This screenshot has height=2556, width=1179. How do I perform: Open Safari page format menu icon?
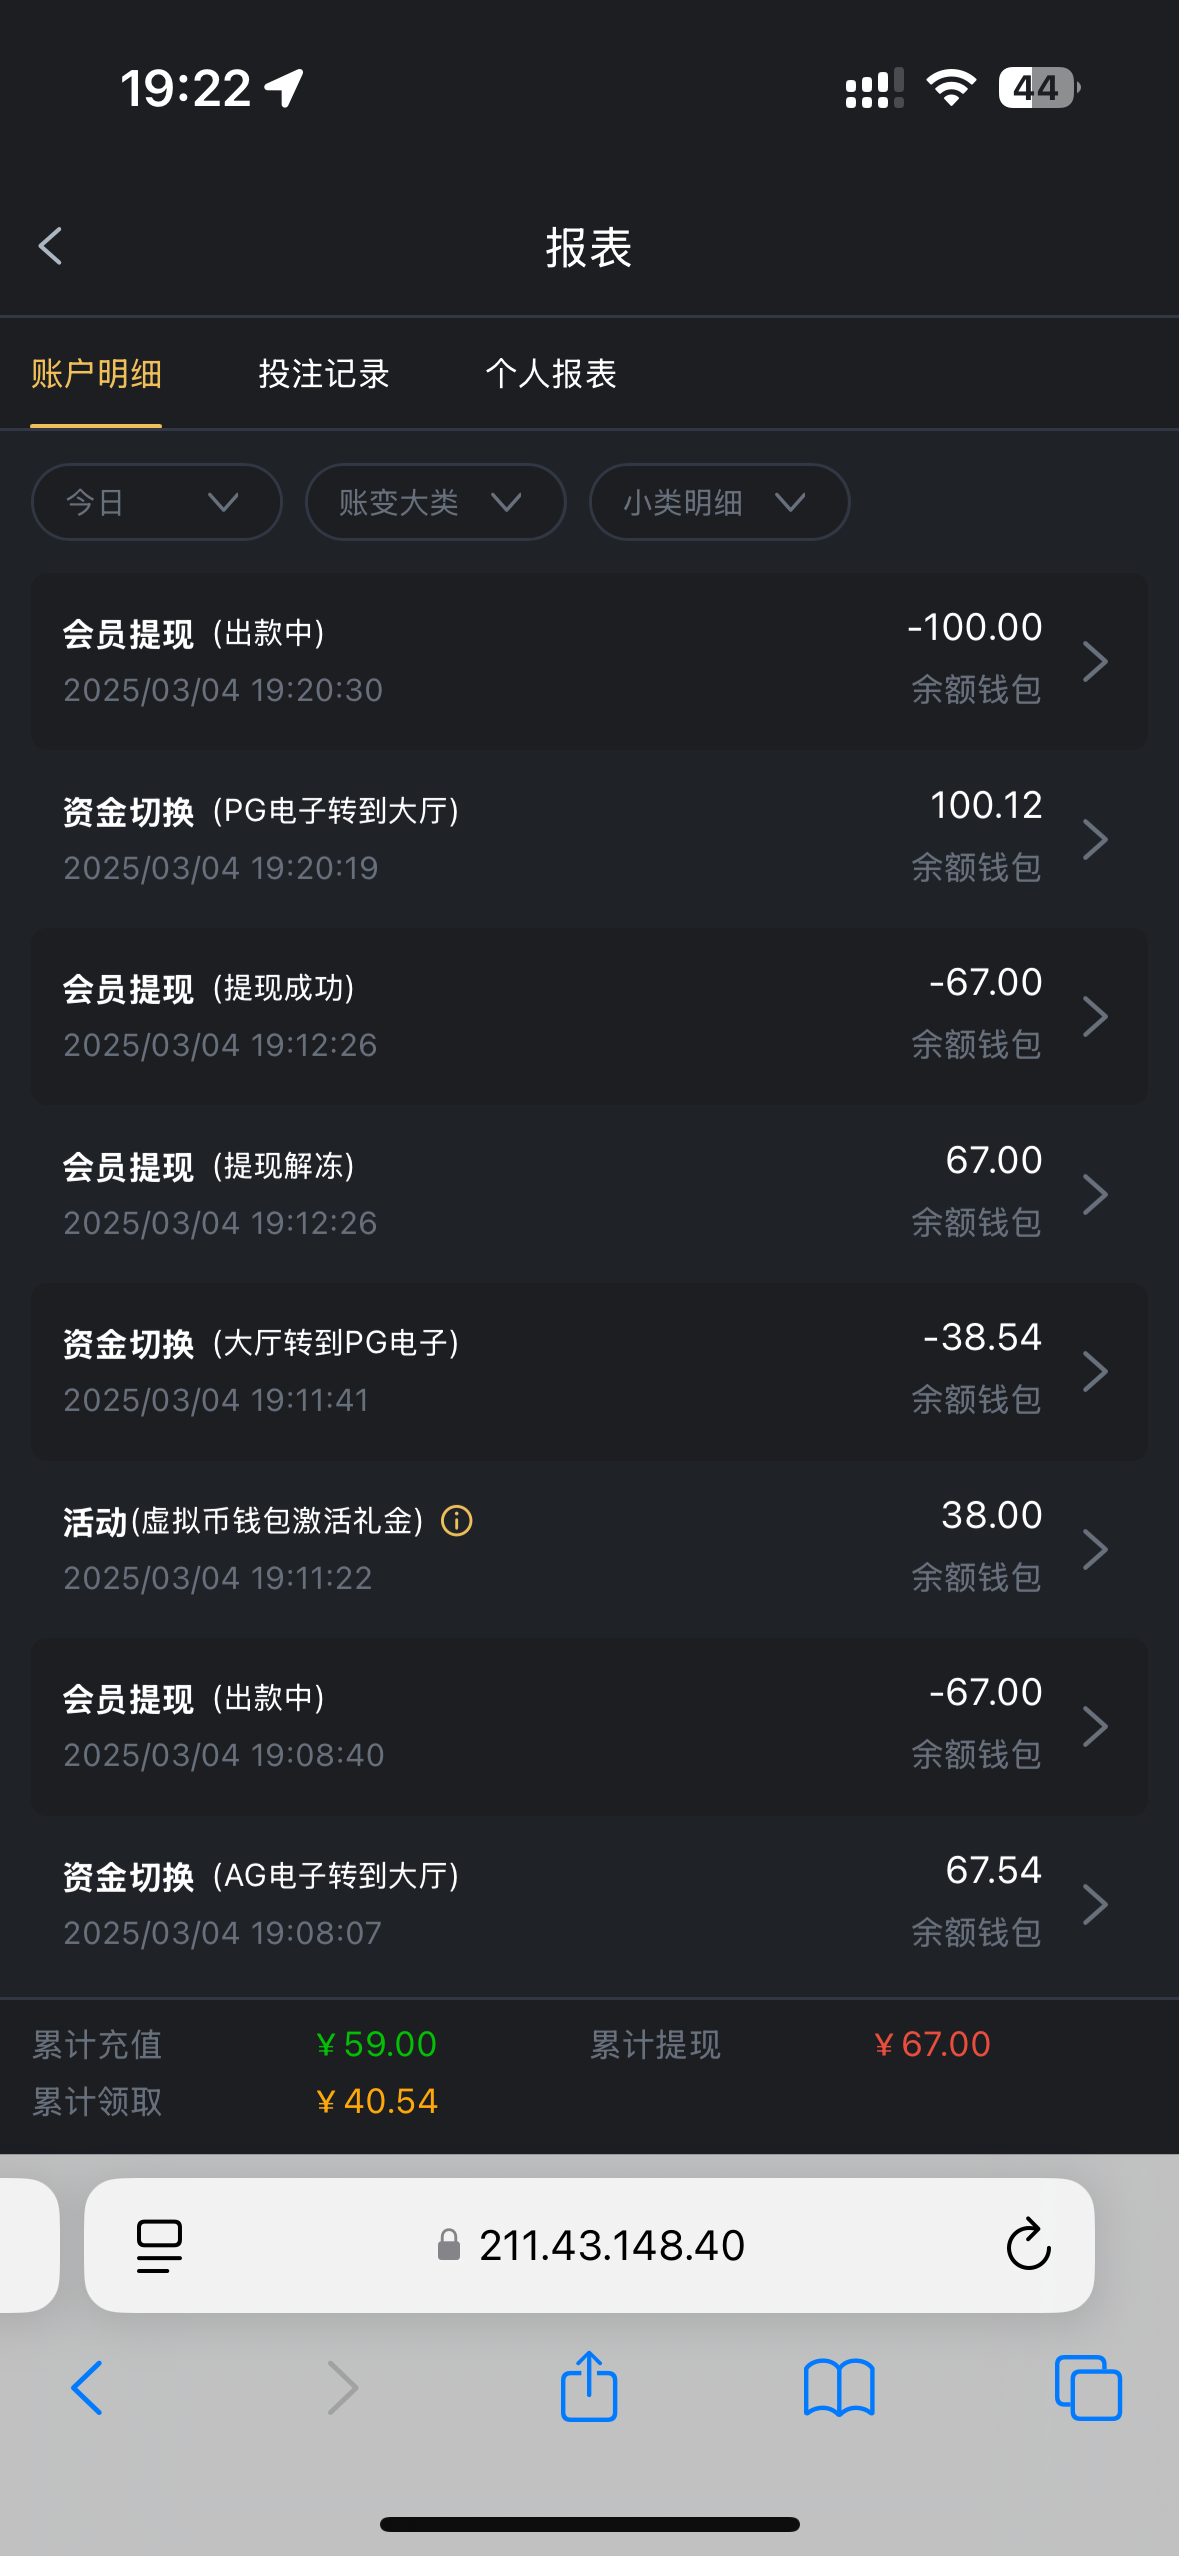click(159, 2246)
